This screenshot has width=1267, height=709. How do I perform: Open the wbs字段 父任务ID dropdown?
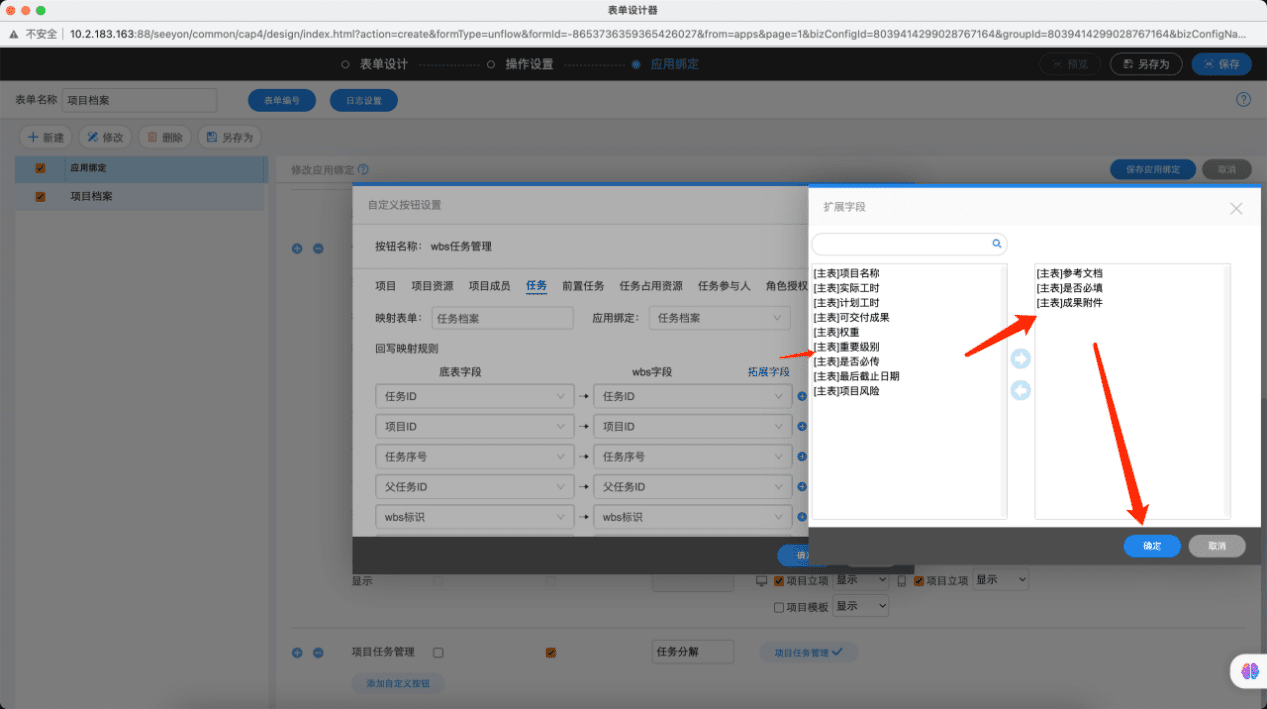692,487
